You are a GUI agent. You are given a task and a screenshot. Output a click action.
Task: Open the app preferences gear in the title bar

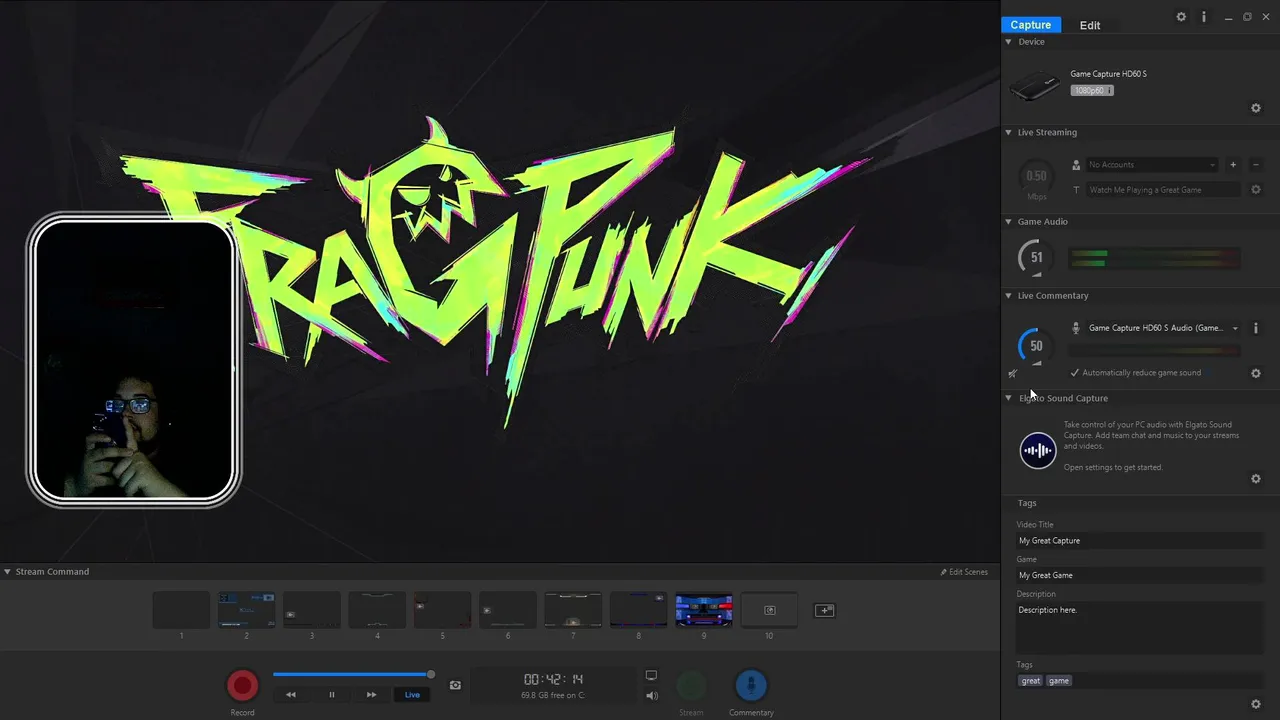pos(1181,17)
